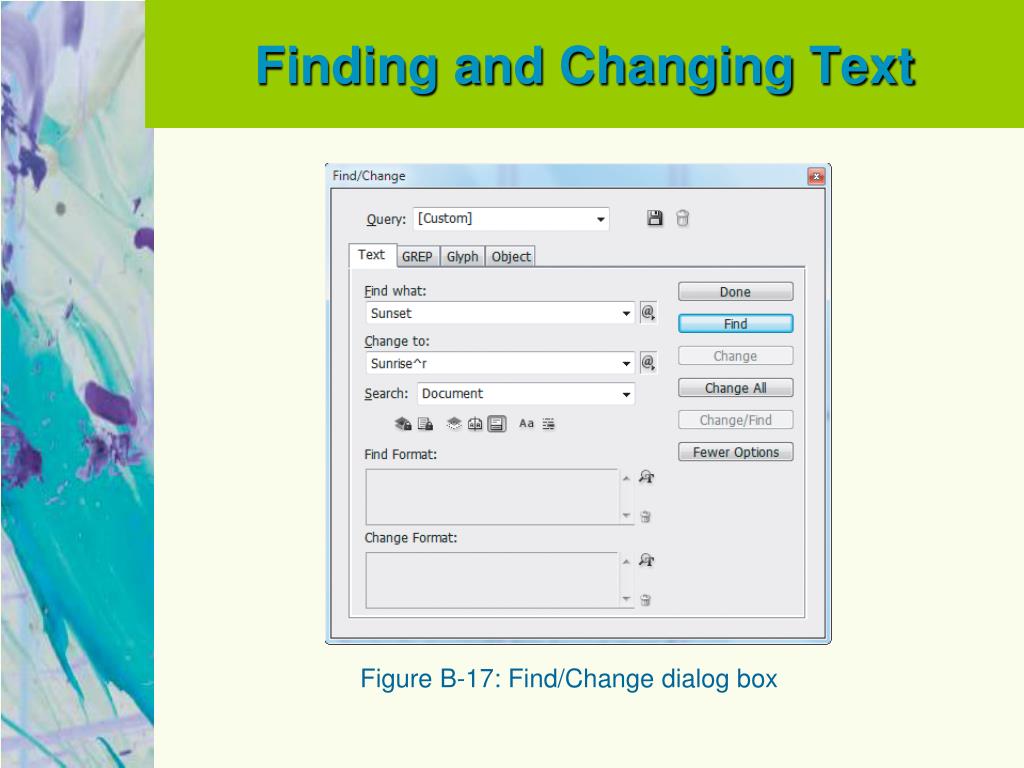
Task: Close the Find/Change dialog box
Action: coord(816,176)
